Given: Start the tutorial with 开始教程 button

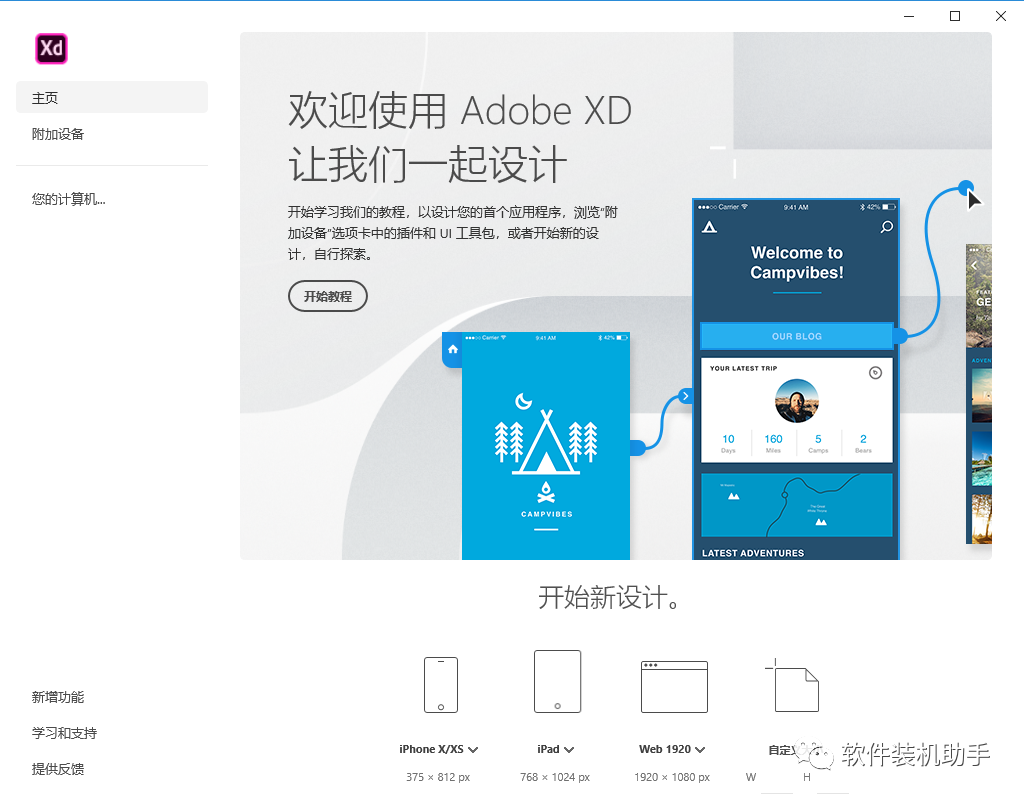Looking at the screenshot, I should tap(328, 296).
